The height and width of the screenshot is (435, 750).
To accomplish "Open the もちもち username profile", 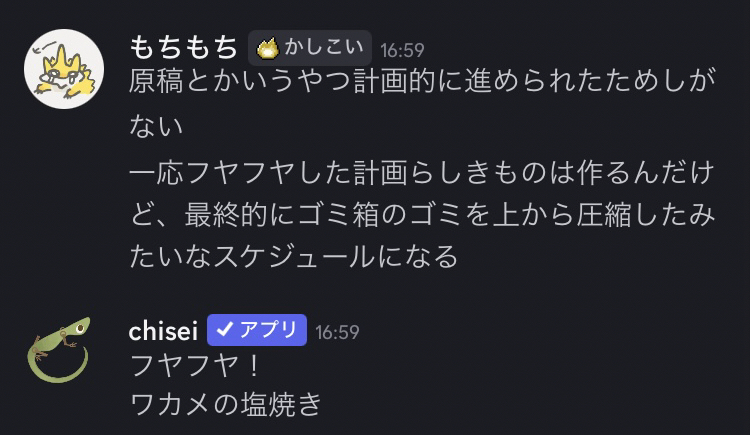I will [x=184, y=47].
